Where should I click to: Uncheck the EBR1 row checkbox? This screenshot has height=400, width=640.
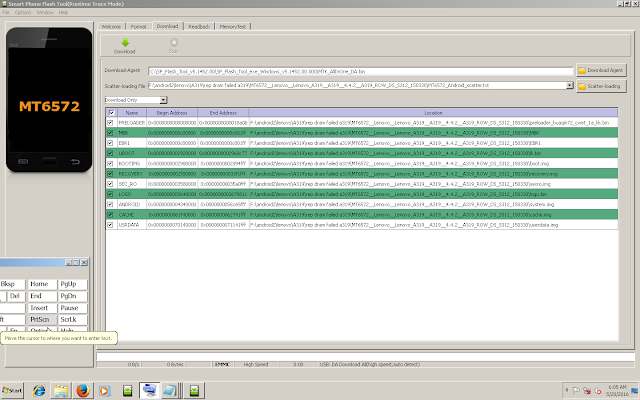[x=110, y=143]
